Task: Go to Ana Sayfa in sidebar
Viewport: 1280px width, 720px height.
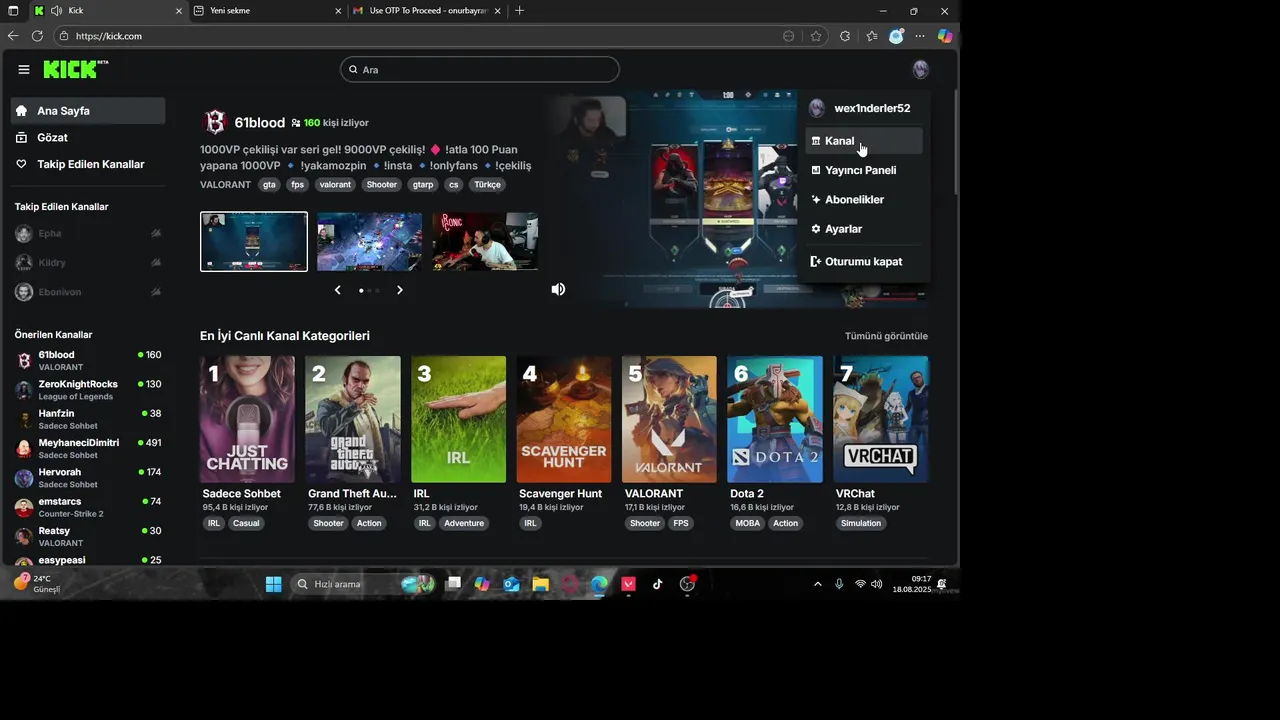Action: (88, 111)
